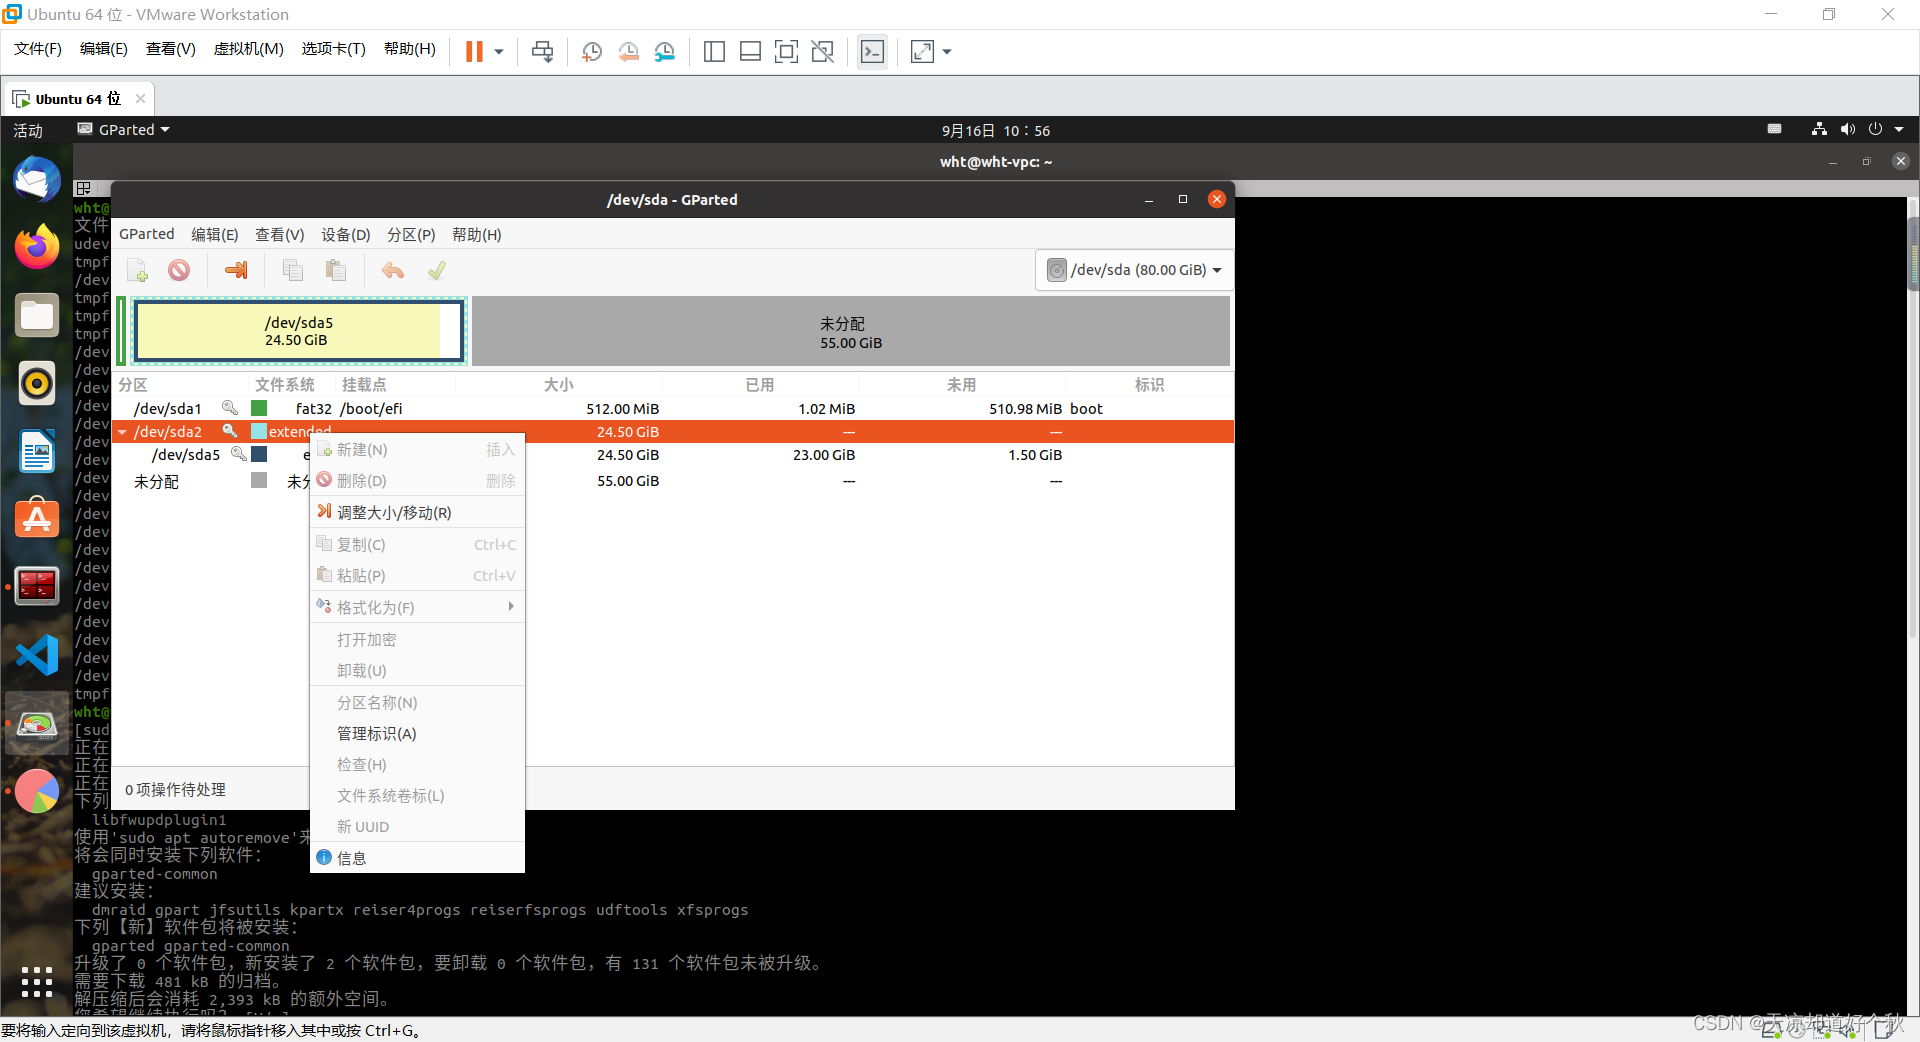
Task: Open the GParted menu in menu bar
Action: pos(147,234)
